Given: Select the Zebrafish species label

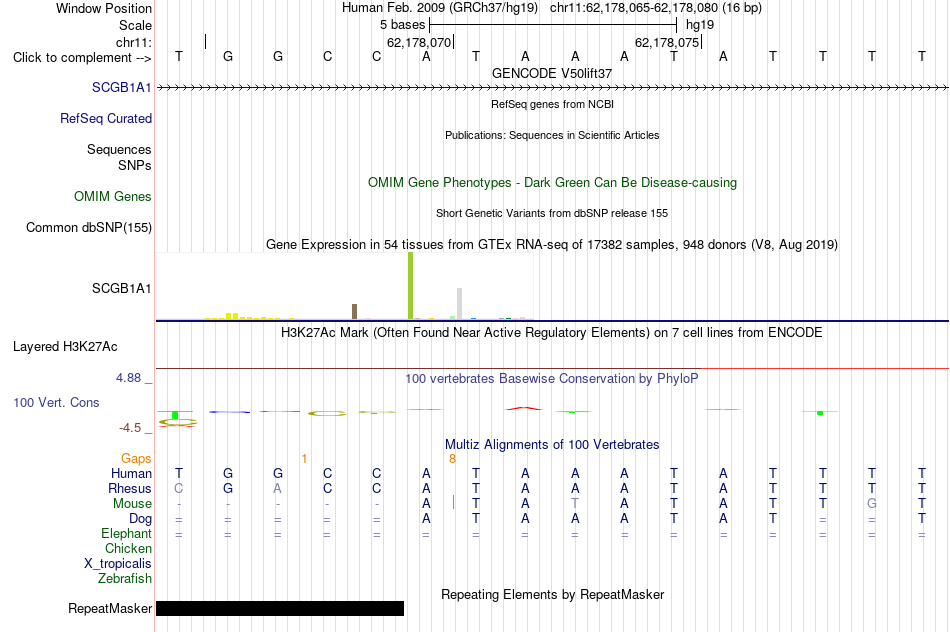Looking at the screenshot, I should click(x=125, y=579).
